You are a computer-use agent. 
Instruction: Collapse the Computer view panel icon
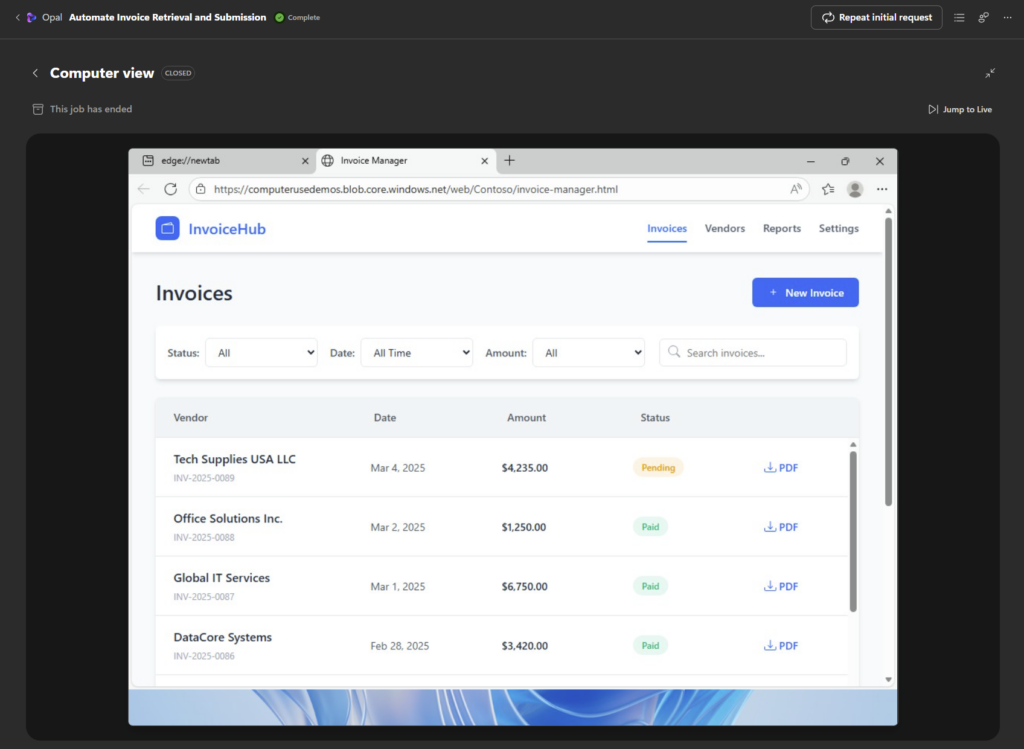989,73
